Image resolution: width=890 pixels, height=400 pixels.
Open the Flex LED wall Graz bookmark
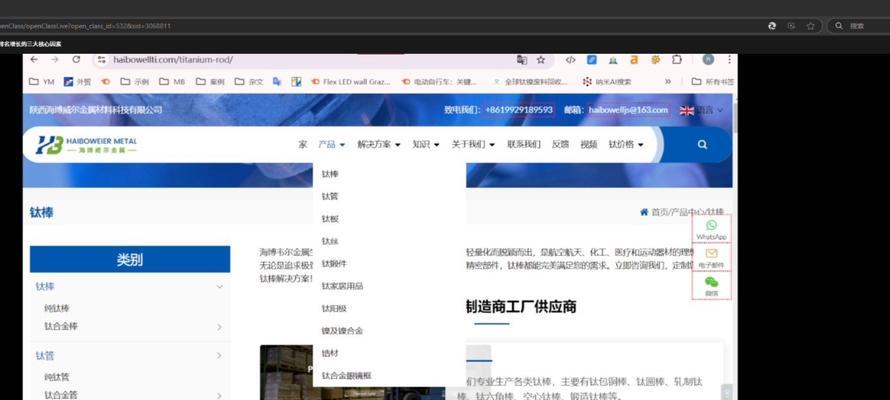tap(351, 82)
